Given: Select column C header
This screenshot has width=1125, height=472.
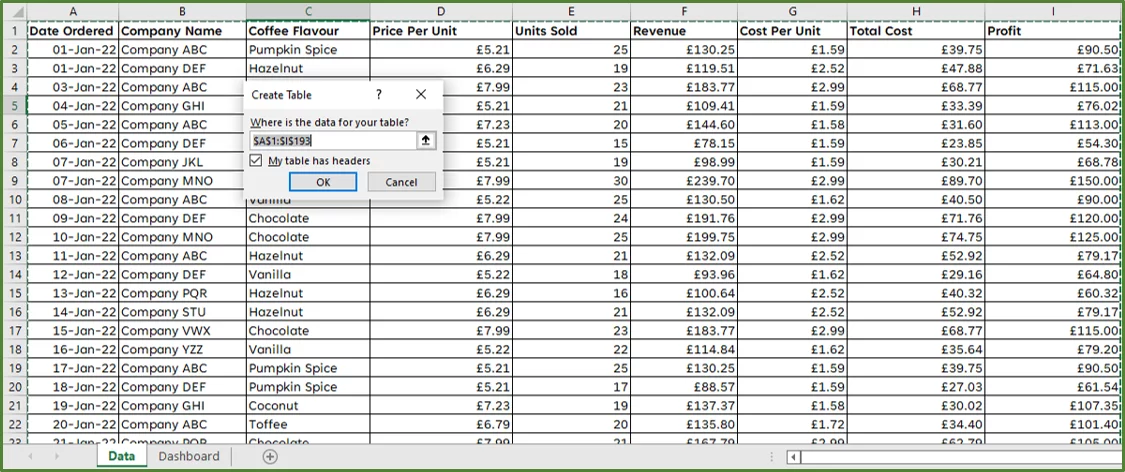Looking at the screenshot, I should [x=308, y=11].
